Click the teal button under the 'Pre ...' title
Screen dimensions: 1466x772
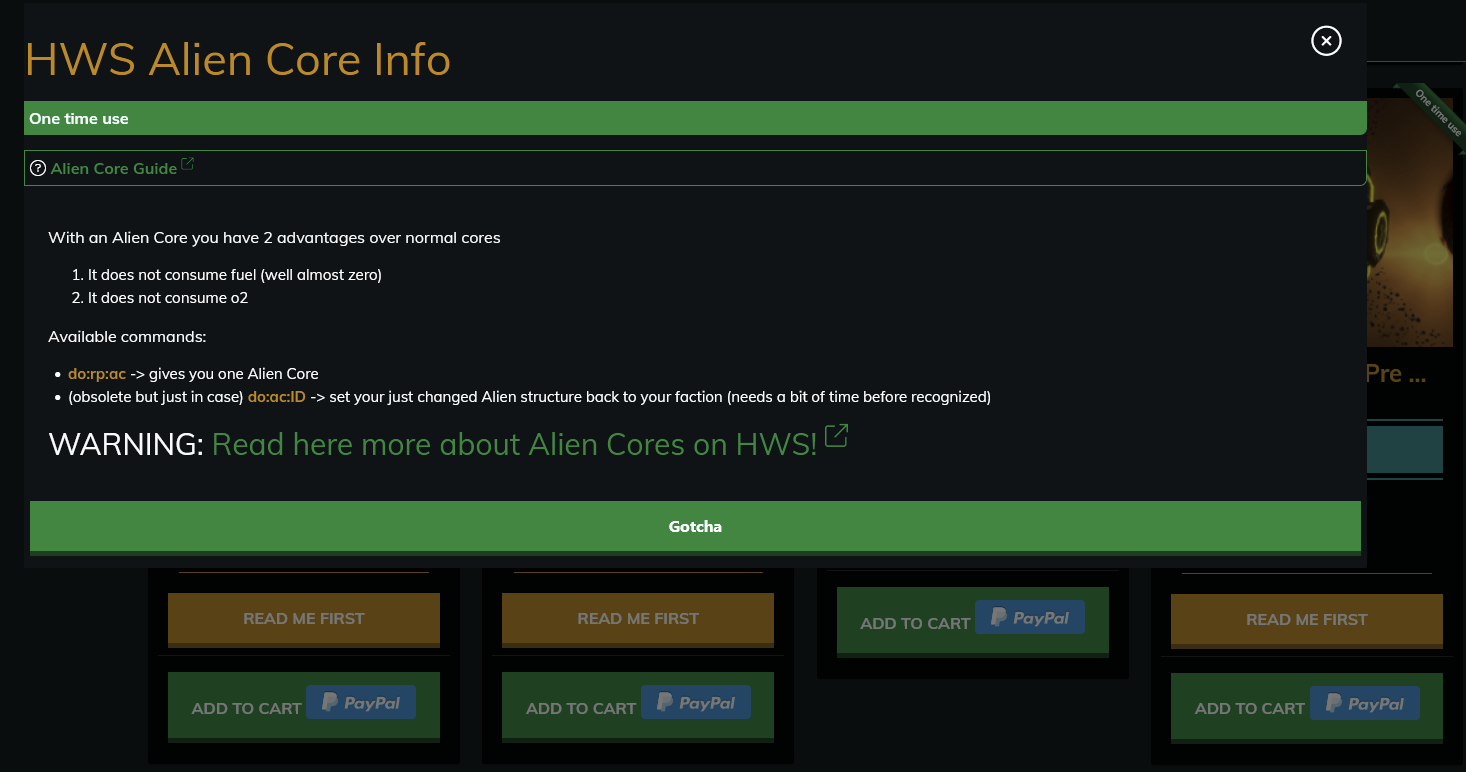click(x=1405, y=450)
